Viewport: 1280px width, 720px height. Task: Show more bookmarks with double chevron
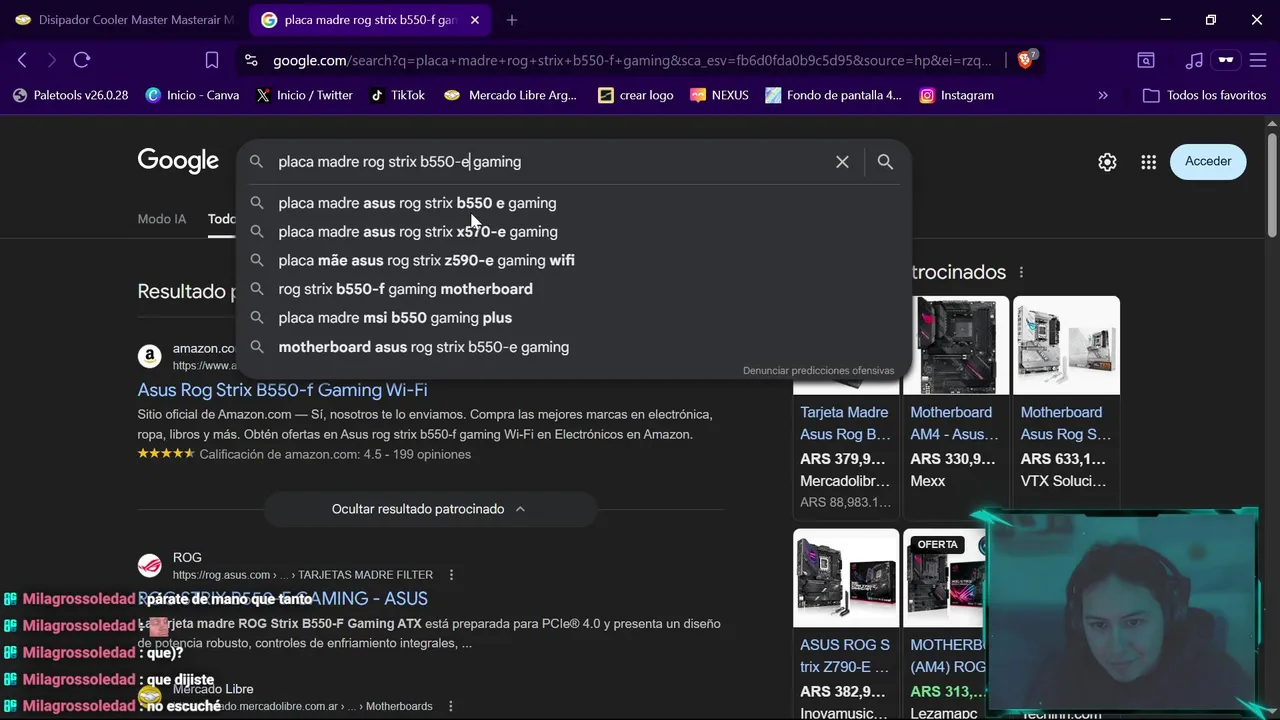tap(1103, 95)
